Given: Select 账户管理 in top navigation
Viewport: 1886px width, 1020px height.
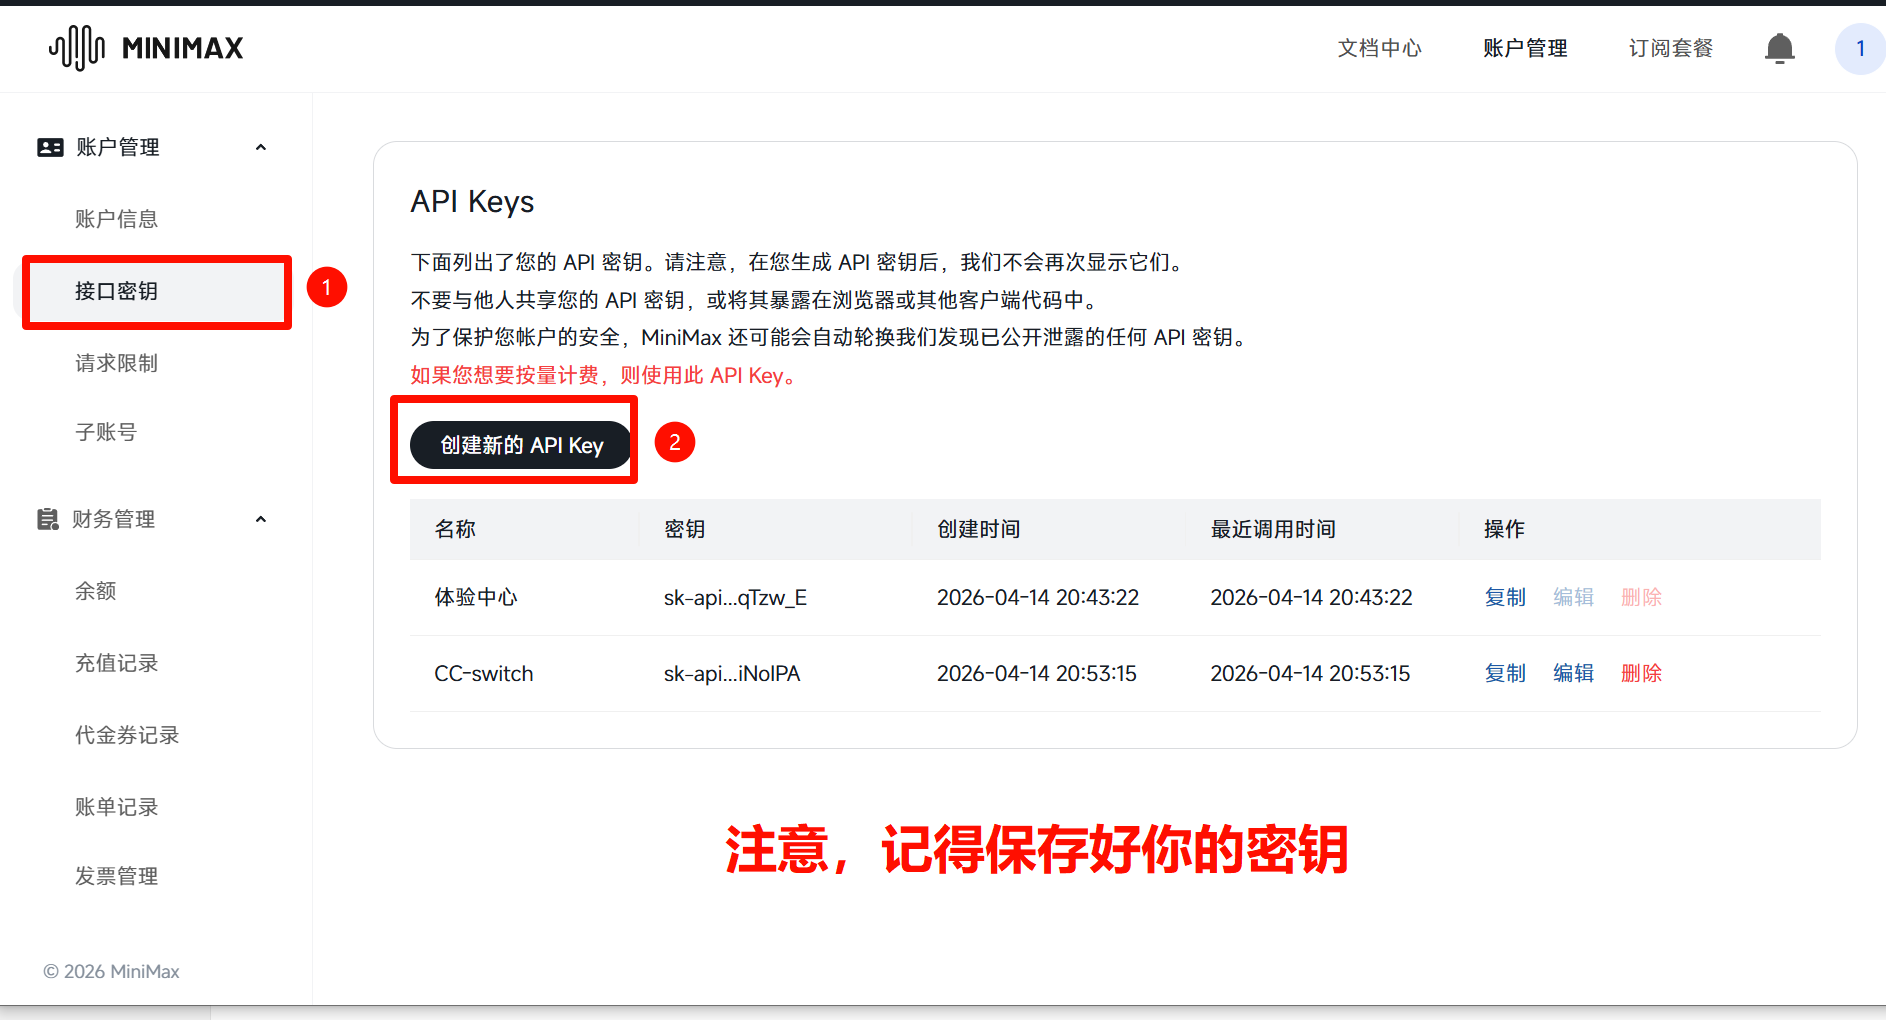Looking at the screenshot, I should [x=1525, y=48].
